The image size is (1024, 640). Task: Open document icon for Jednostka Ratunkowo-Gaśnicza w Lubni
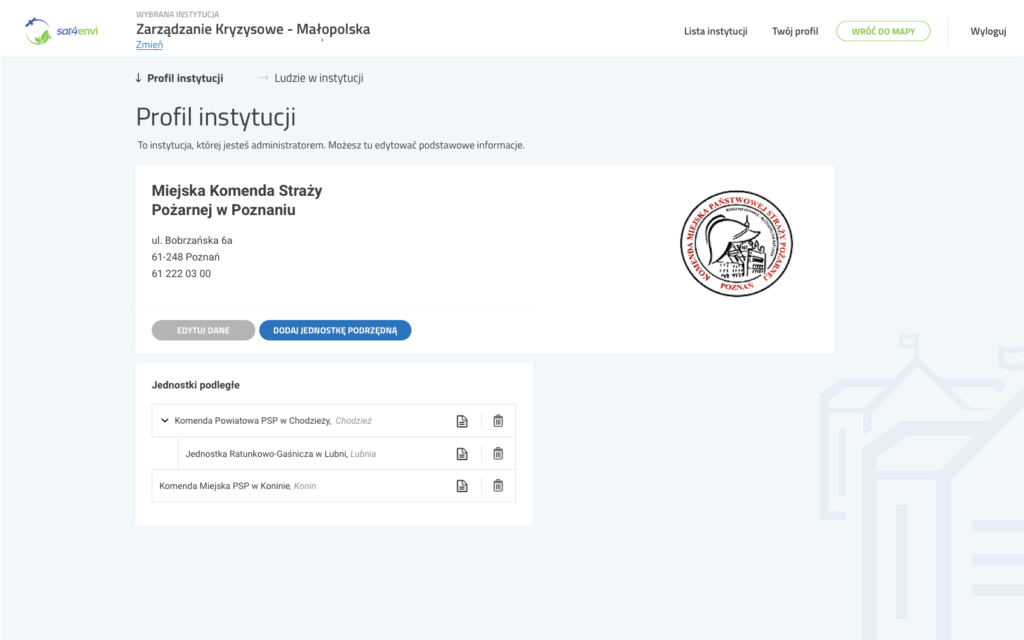tap(461, 453)
